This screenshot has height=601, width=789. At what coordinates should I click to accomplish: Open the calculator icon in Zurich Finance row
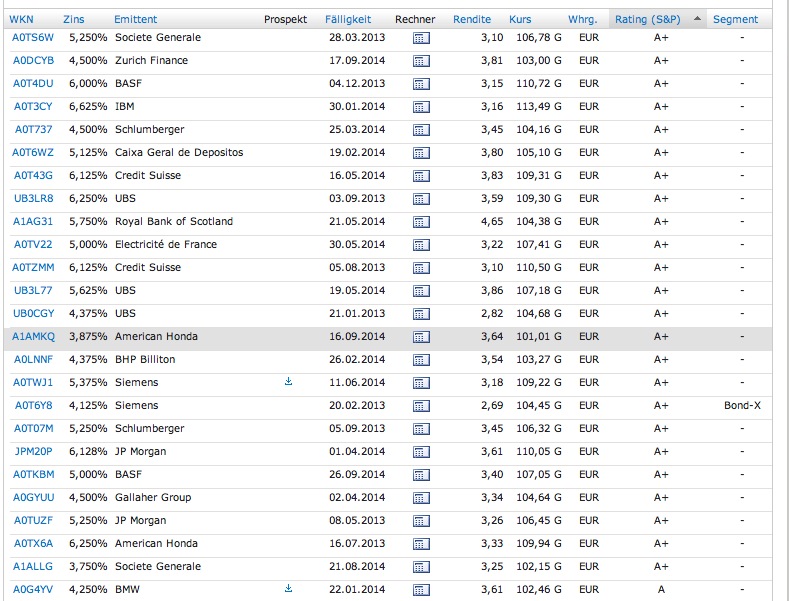click(x=421, y=61)
